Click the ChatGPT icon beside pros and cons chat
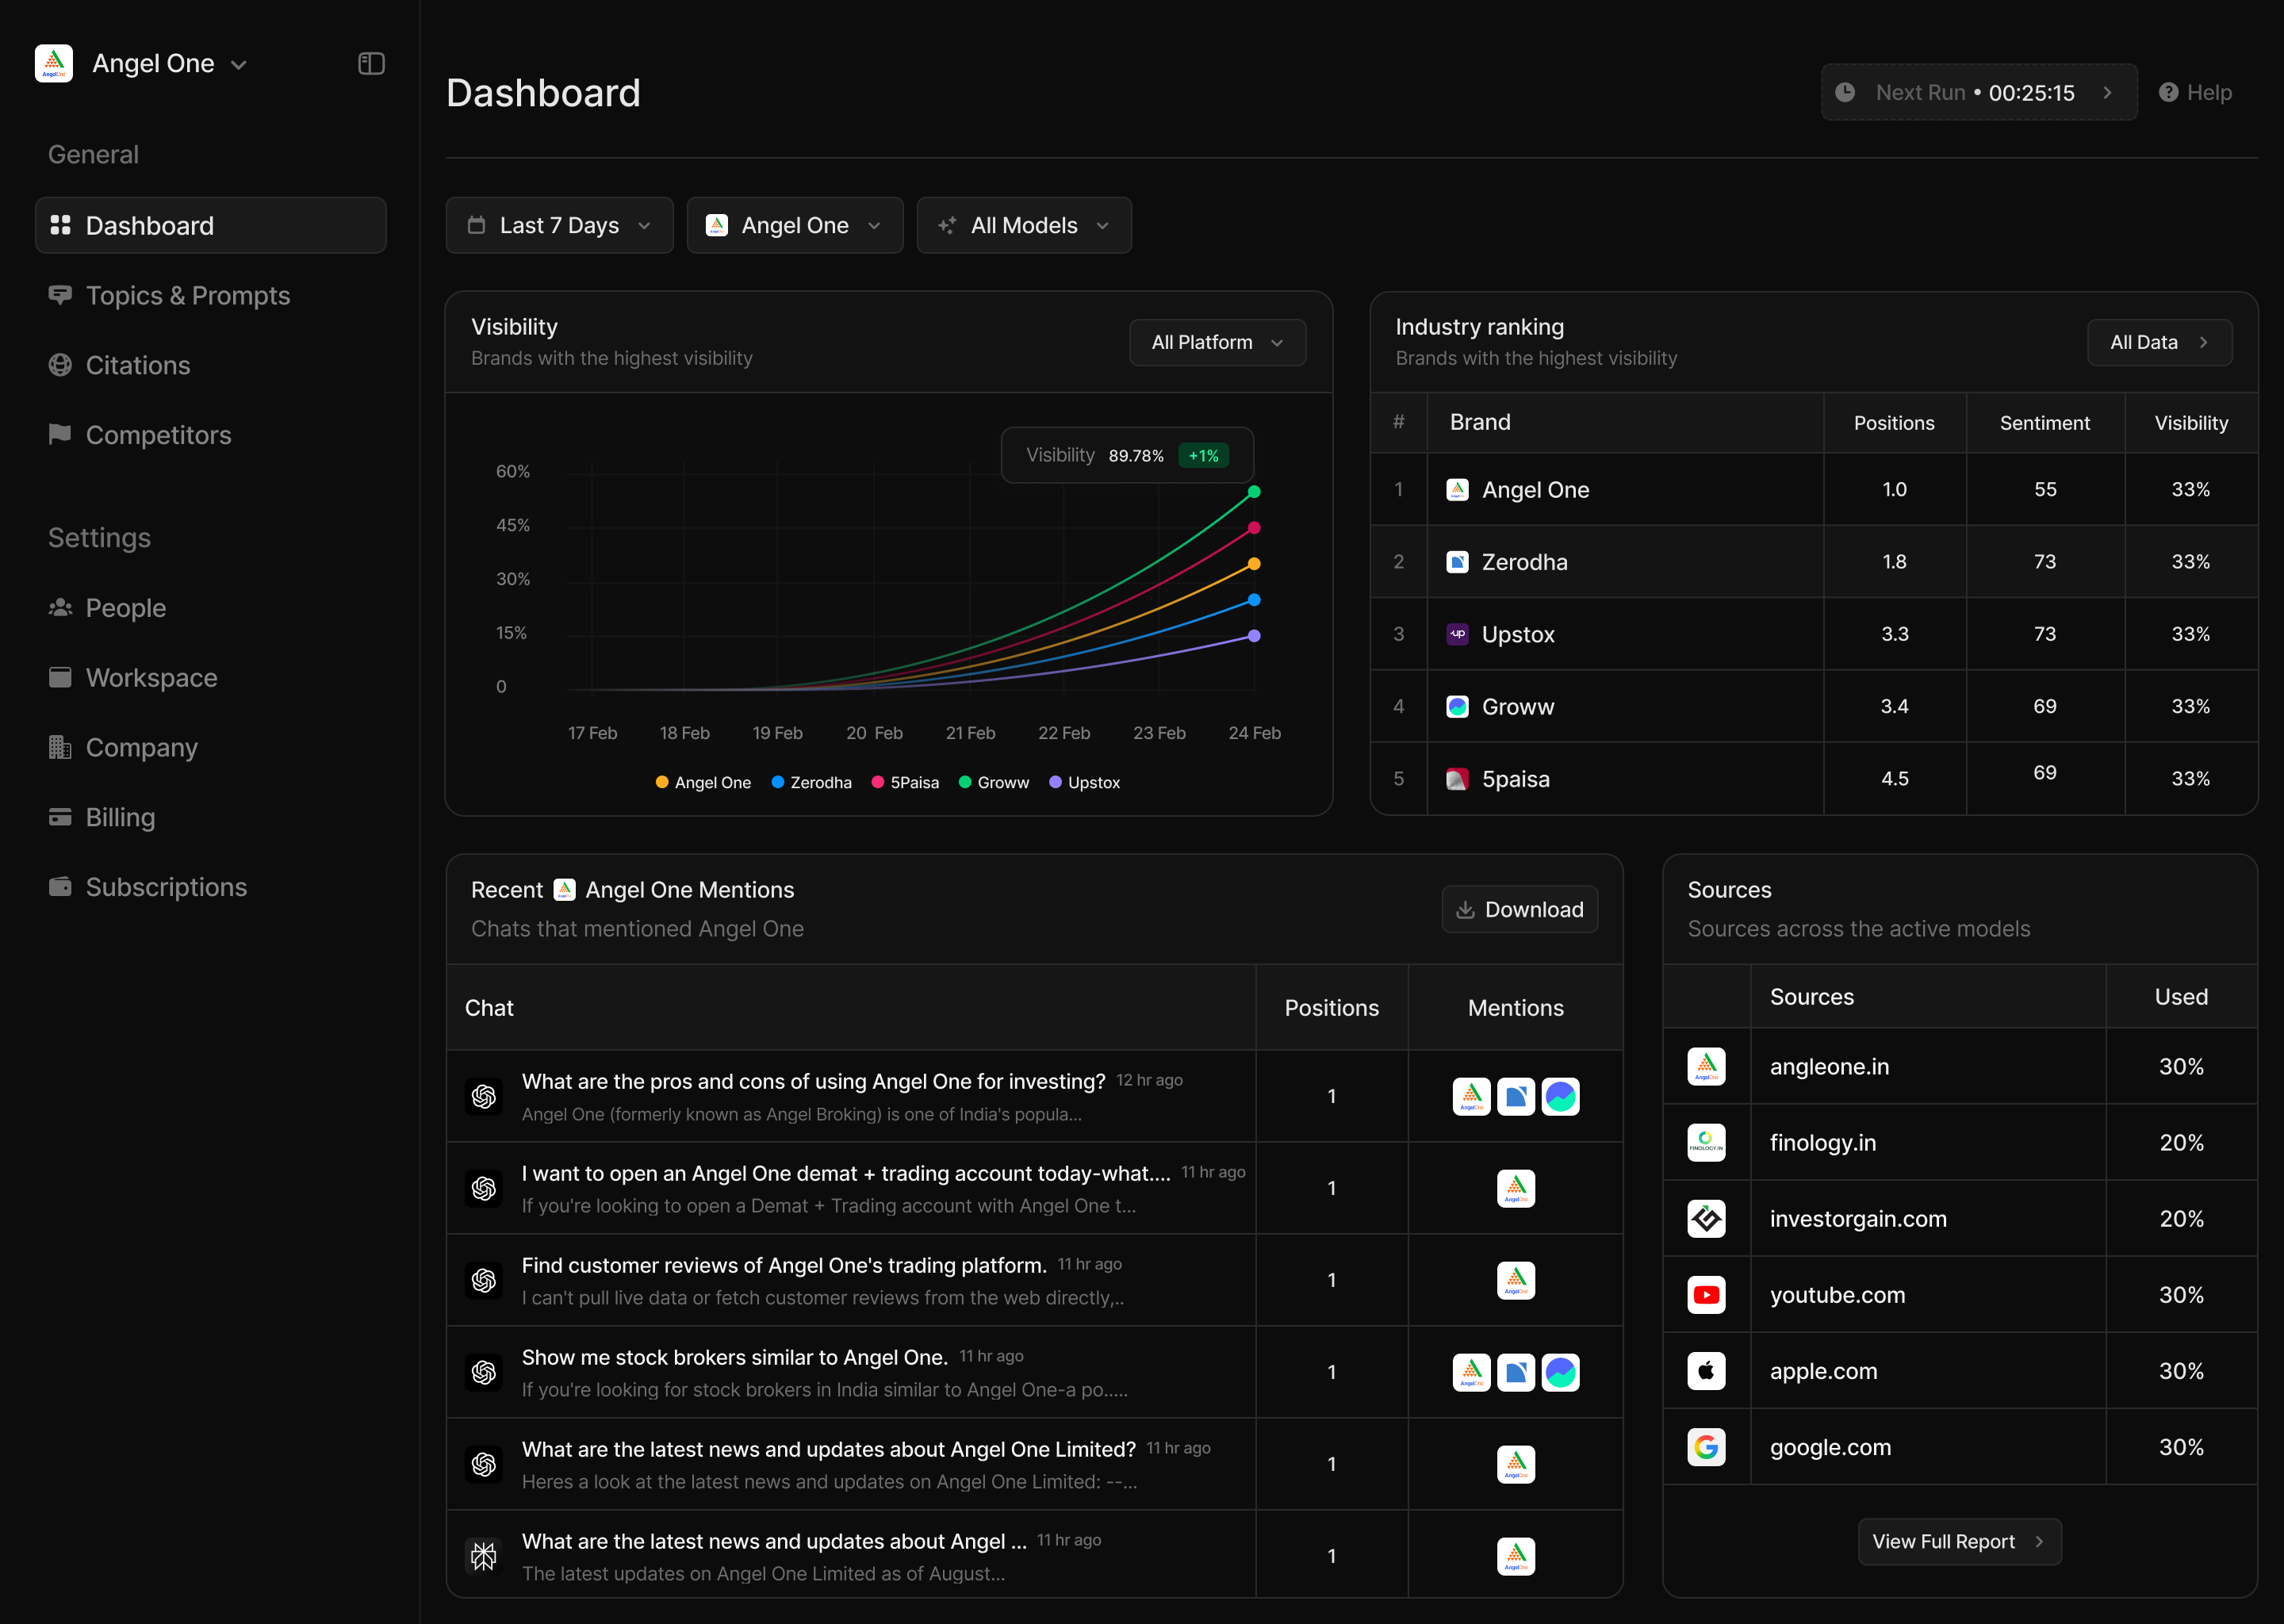Screen dimensions: 2284x1624 point(484,1097)
